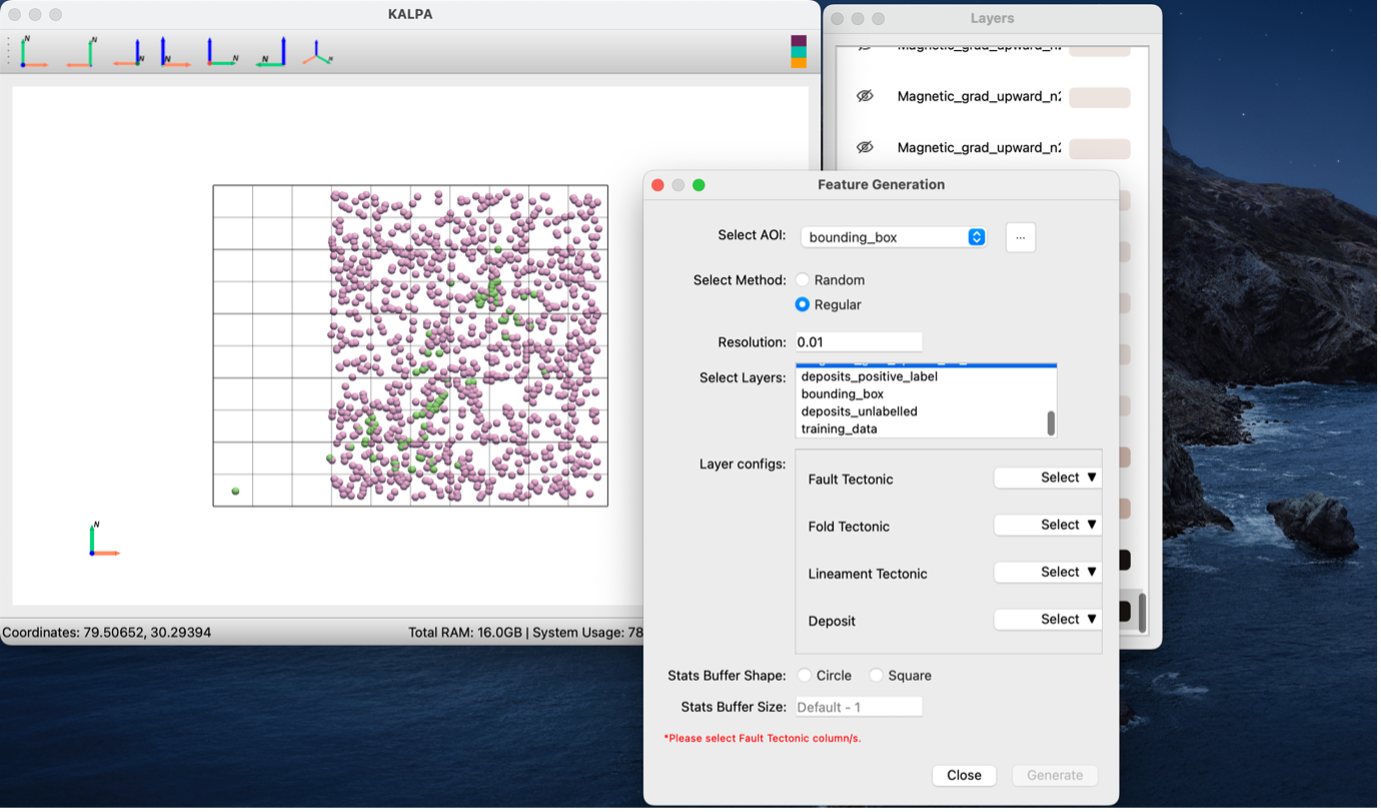Viewport: 1381px width, 812px height.
Task: Select view with green N left, blue axis up
Action: tap(271, 52)
